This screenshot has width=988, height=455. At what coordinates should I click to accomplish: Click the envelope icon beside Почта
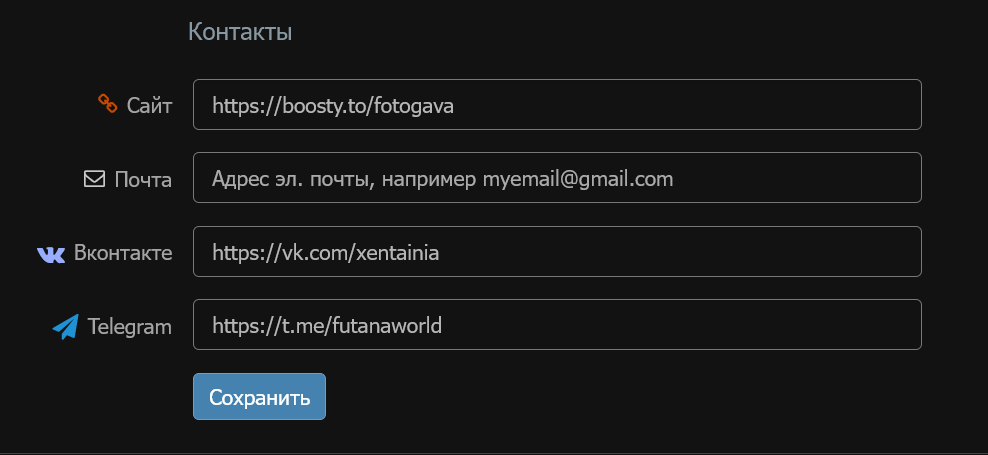94,179
